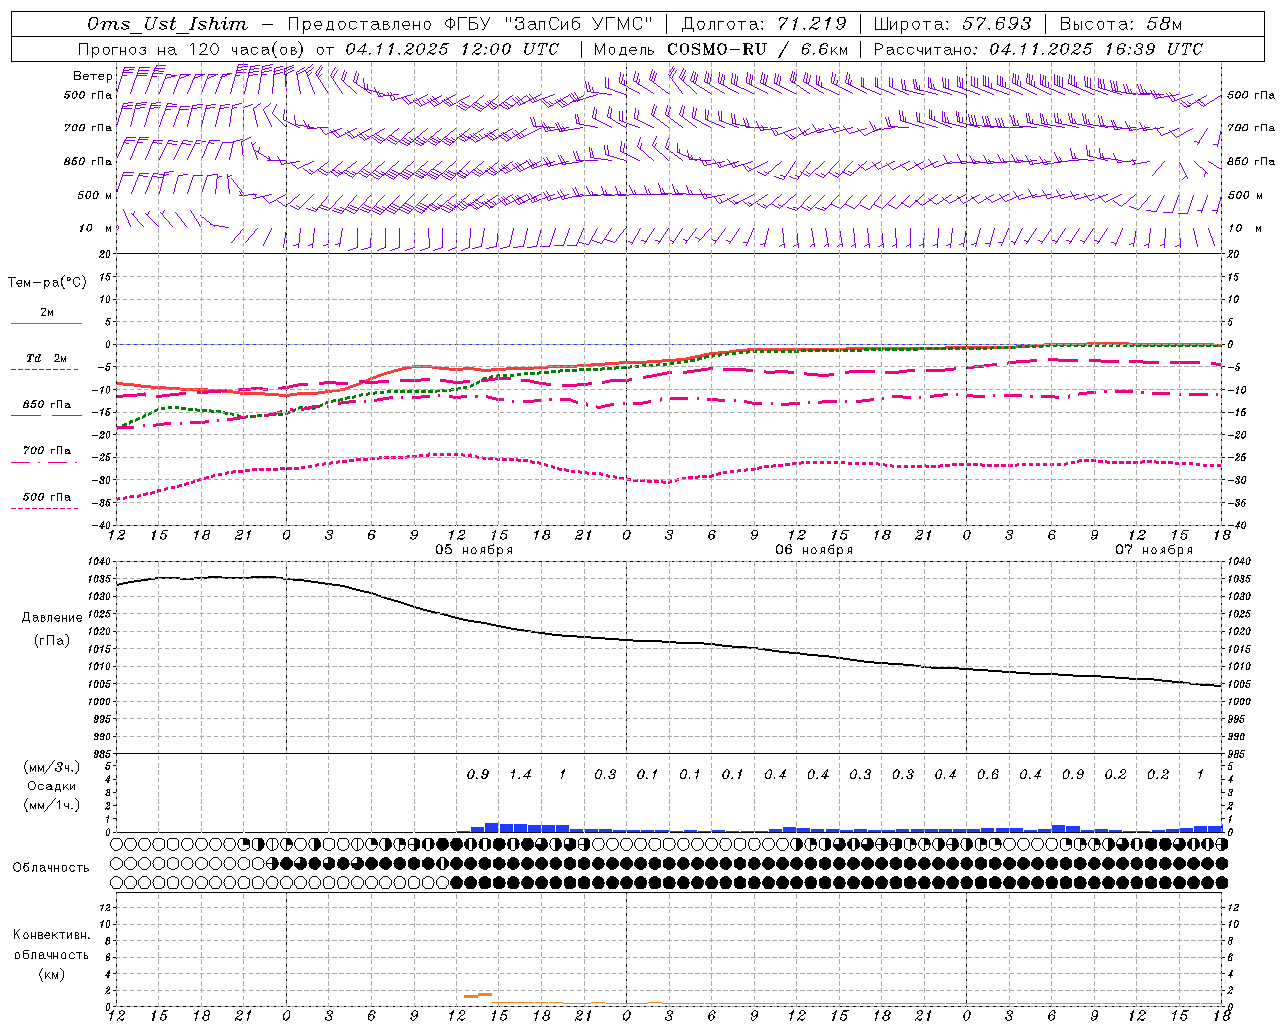This screenshot has height=1024, width=1280.
Task: Click the 05 ноября date label
Action: click(x=474, y=550)
